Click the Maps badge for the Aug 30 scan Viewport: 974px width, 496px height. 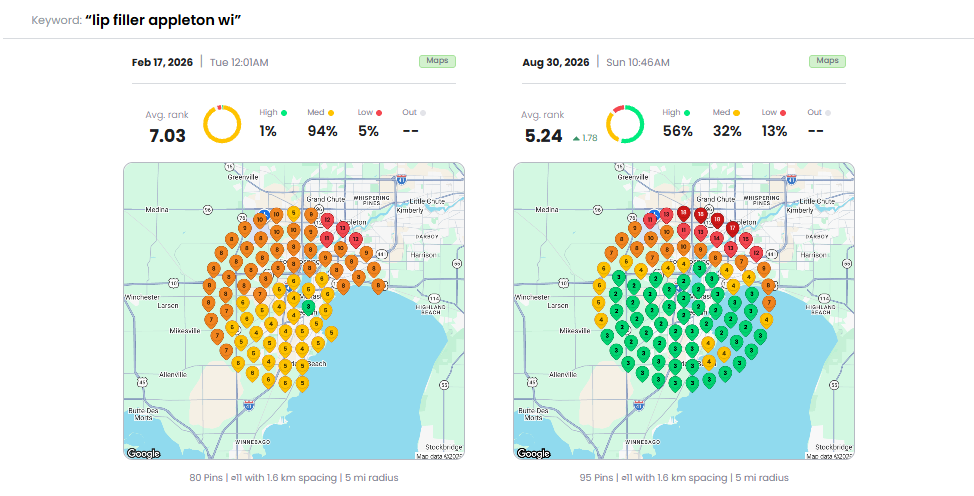(x=827, y=61)
